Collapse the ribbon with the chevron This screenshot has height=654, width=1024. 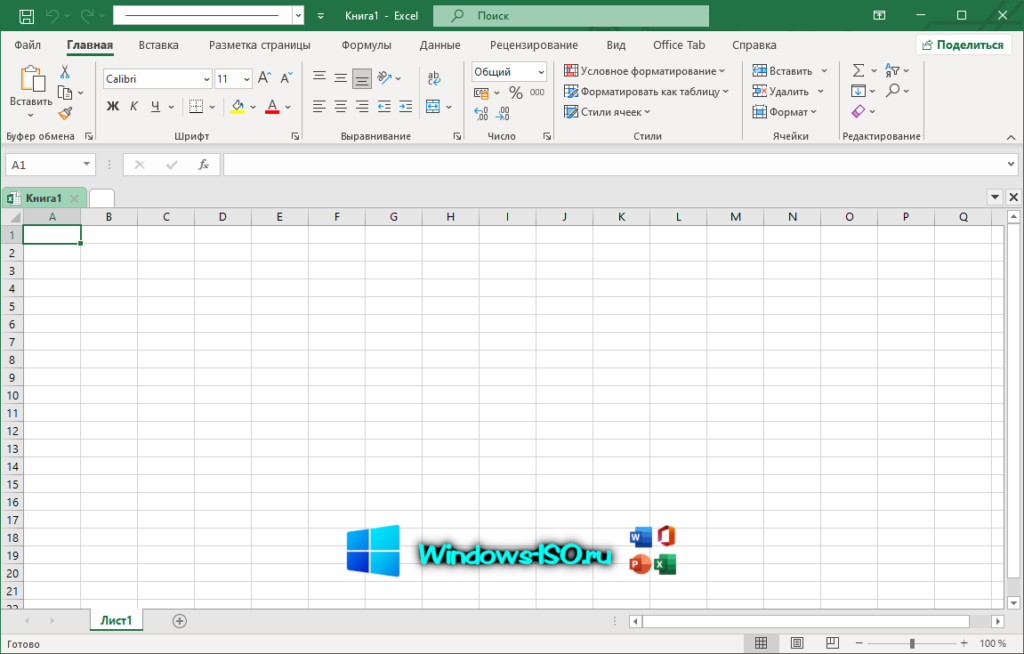pyautogui.click(x=1011, y=137)
